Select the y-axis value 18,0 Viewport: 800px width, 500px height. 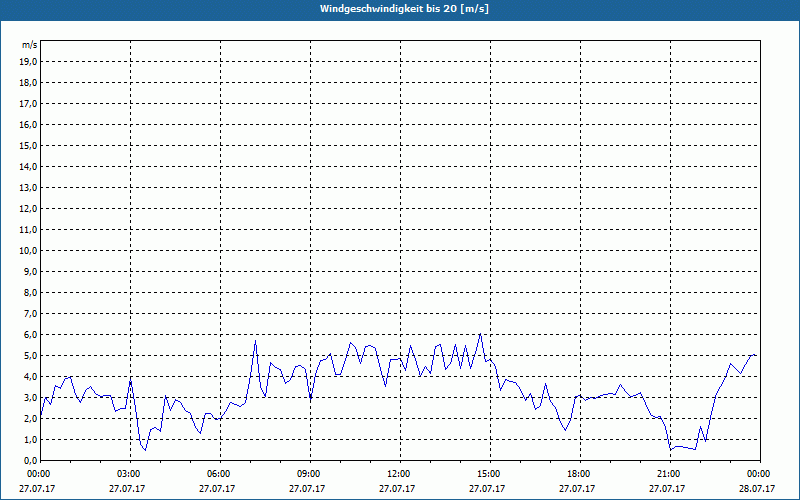[28, 83]
